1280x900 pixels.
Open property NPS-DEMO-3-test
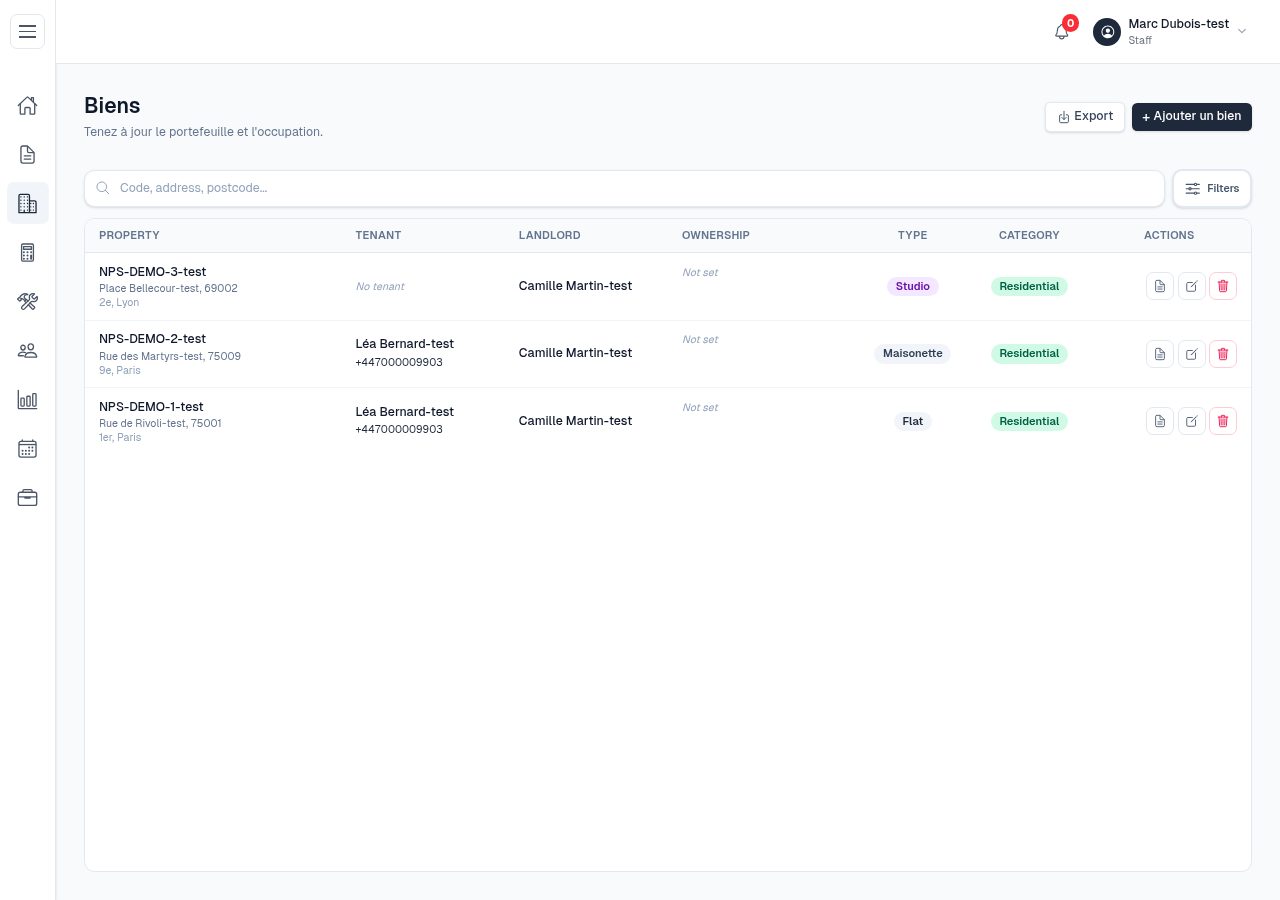click(153, 272)
